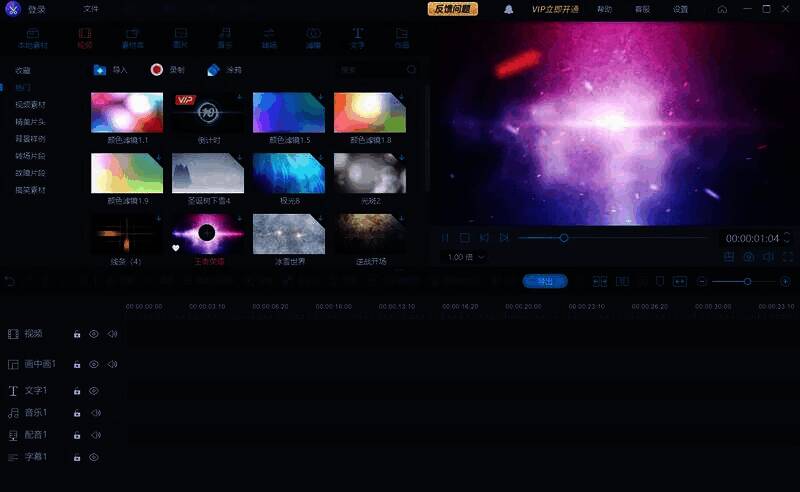The image size is (800, 492).
Task: Hide the 画中画1 track using eye icon
Action: pos(94,364)
